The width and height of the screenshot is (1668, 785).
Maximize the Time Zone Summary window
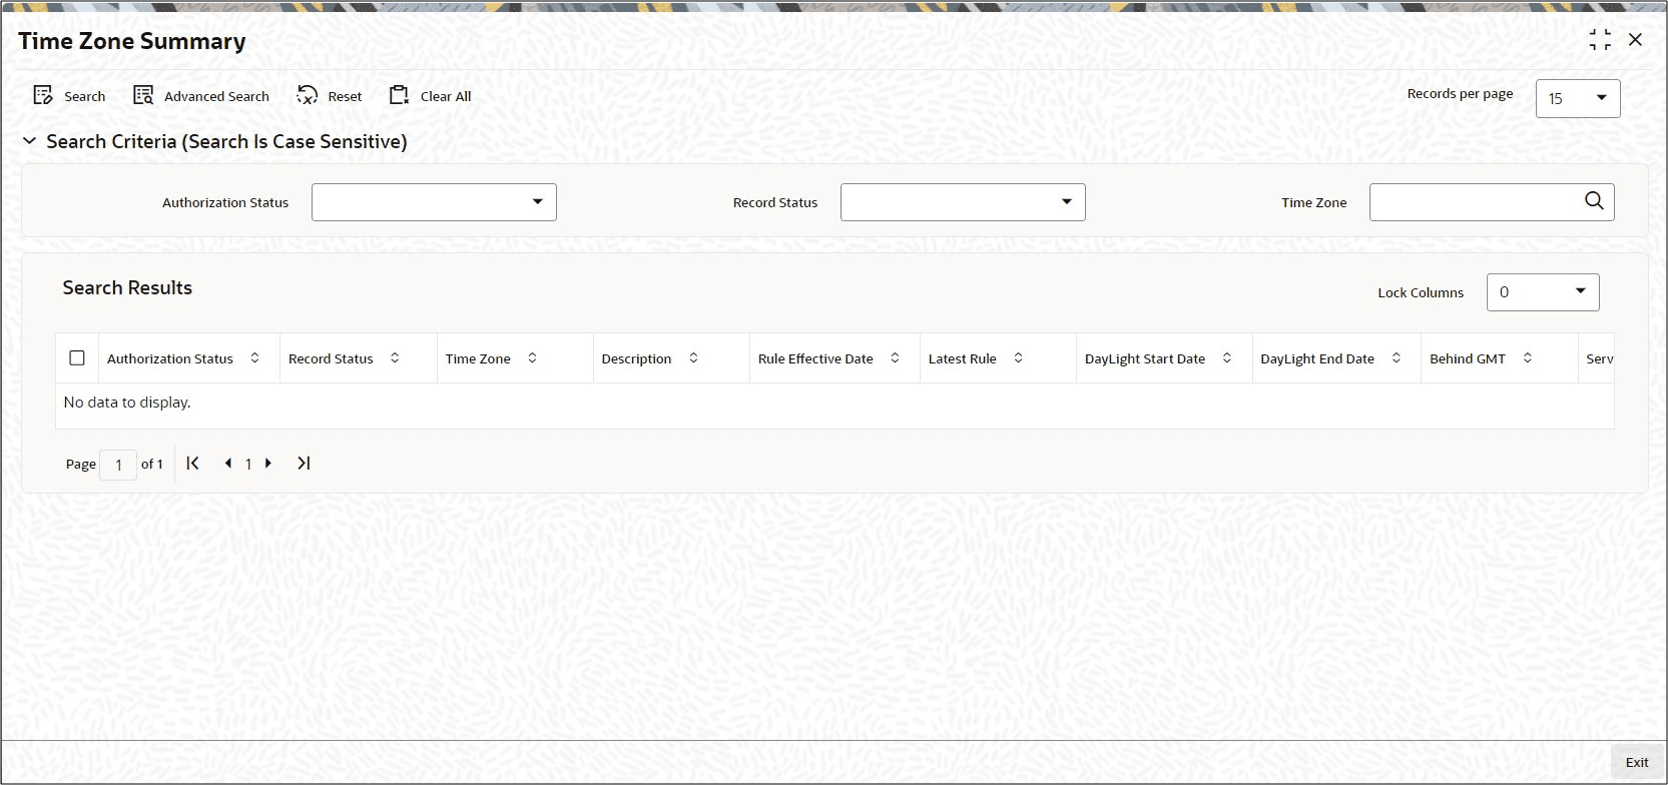point(1600,40)
